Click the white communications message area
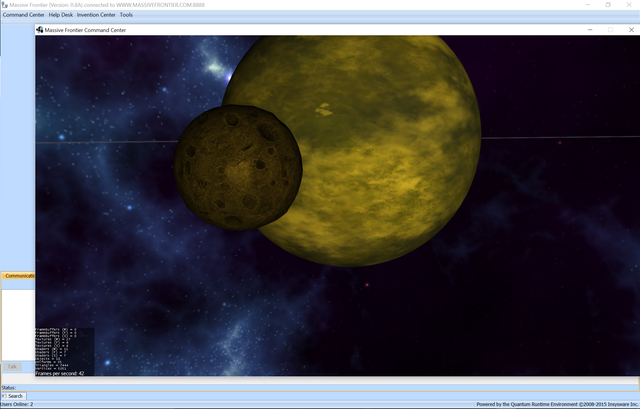 (x=18, y=325)
